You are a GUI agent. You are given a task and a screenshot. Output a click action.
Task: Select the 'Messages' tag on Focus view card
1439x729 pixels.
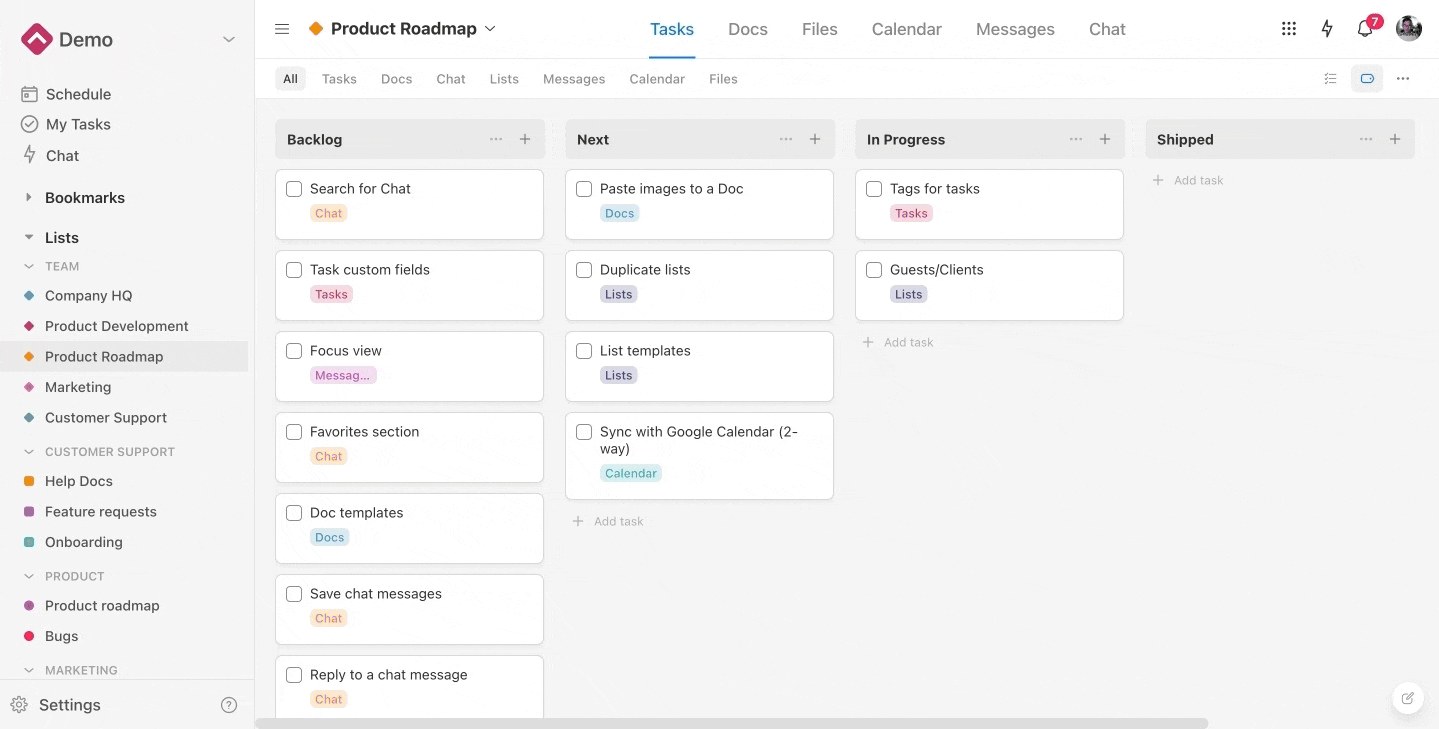click(x=344, y=375)
